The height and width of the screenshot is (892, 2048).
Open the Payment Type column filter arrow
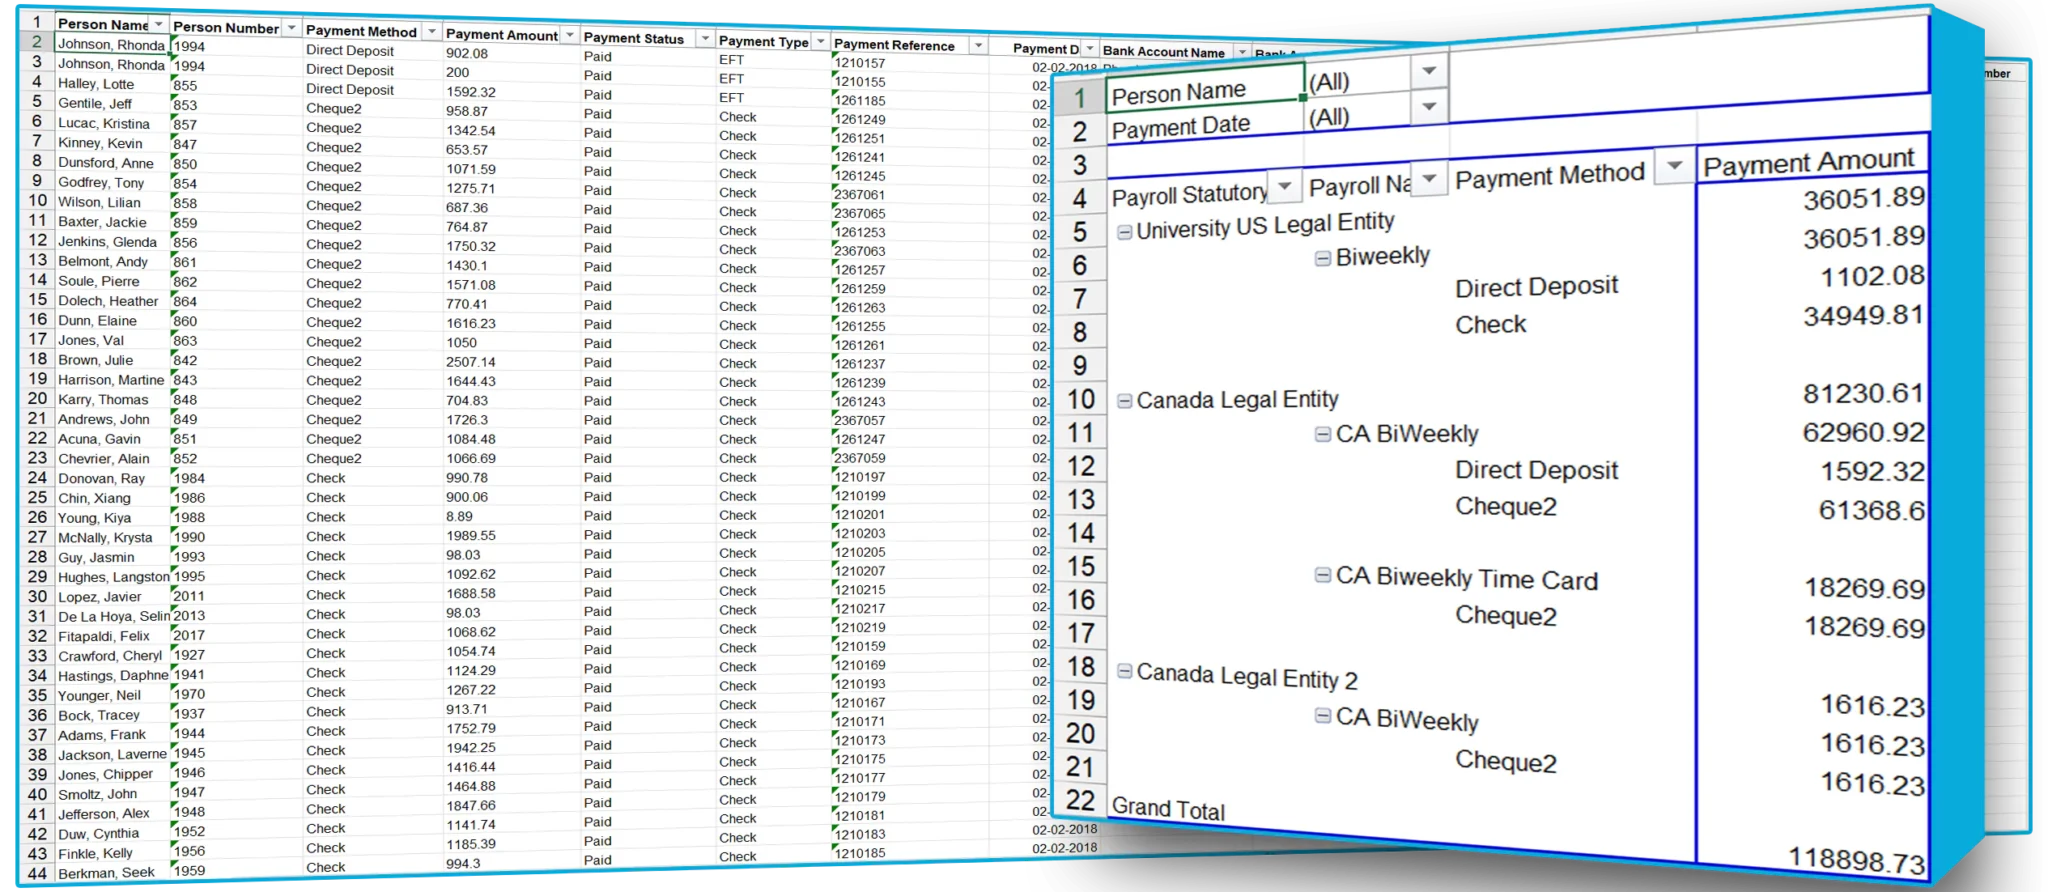(820, 42)
